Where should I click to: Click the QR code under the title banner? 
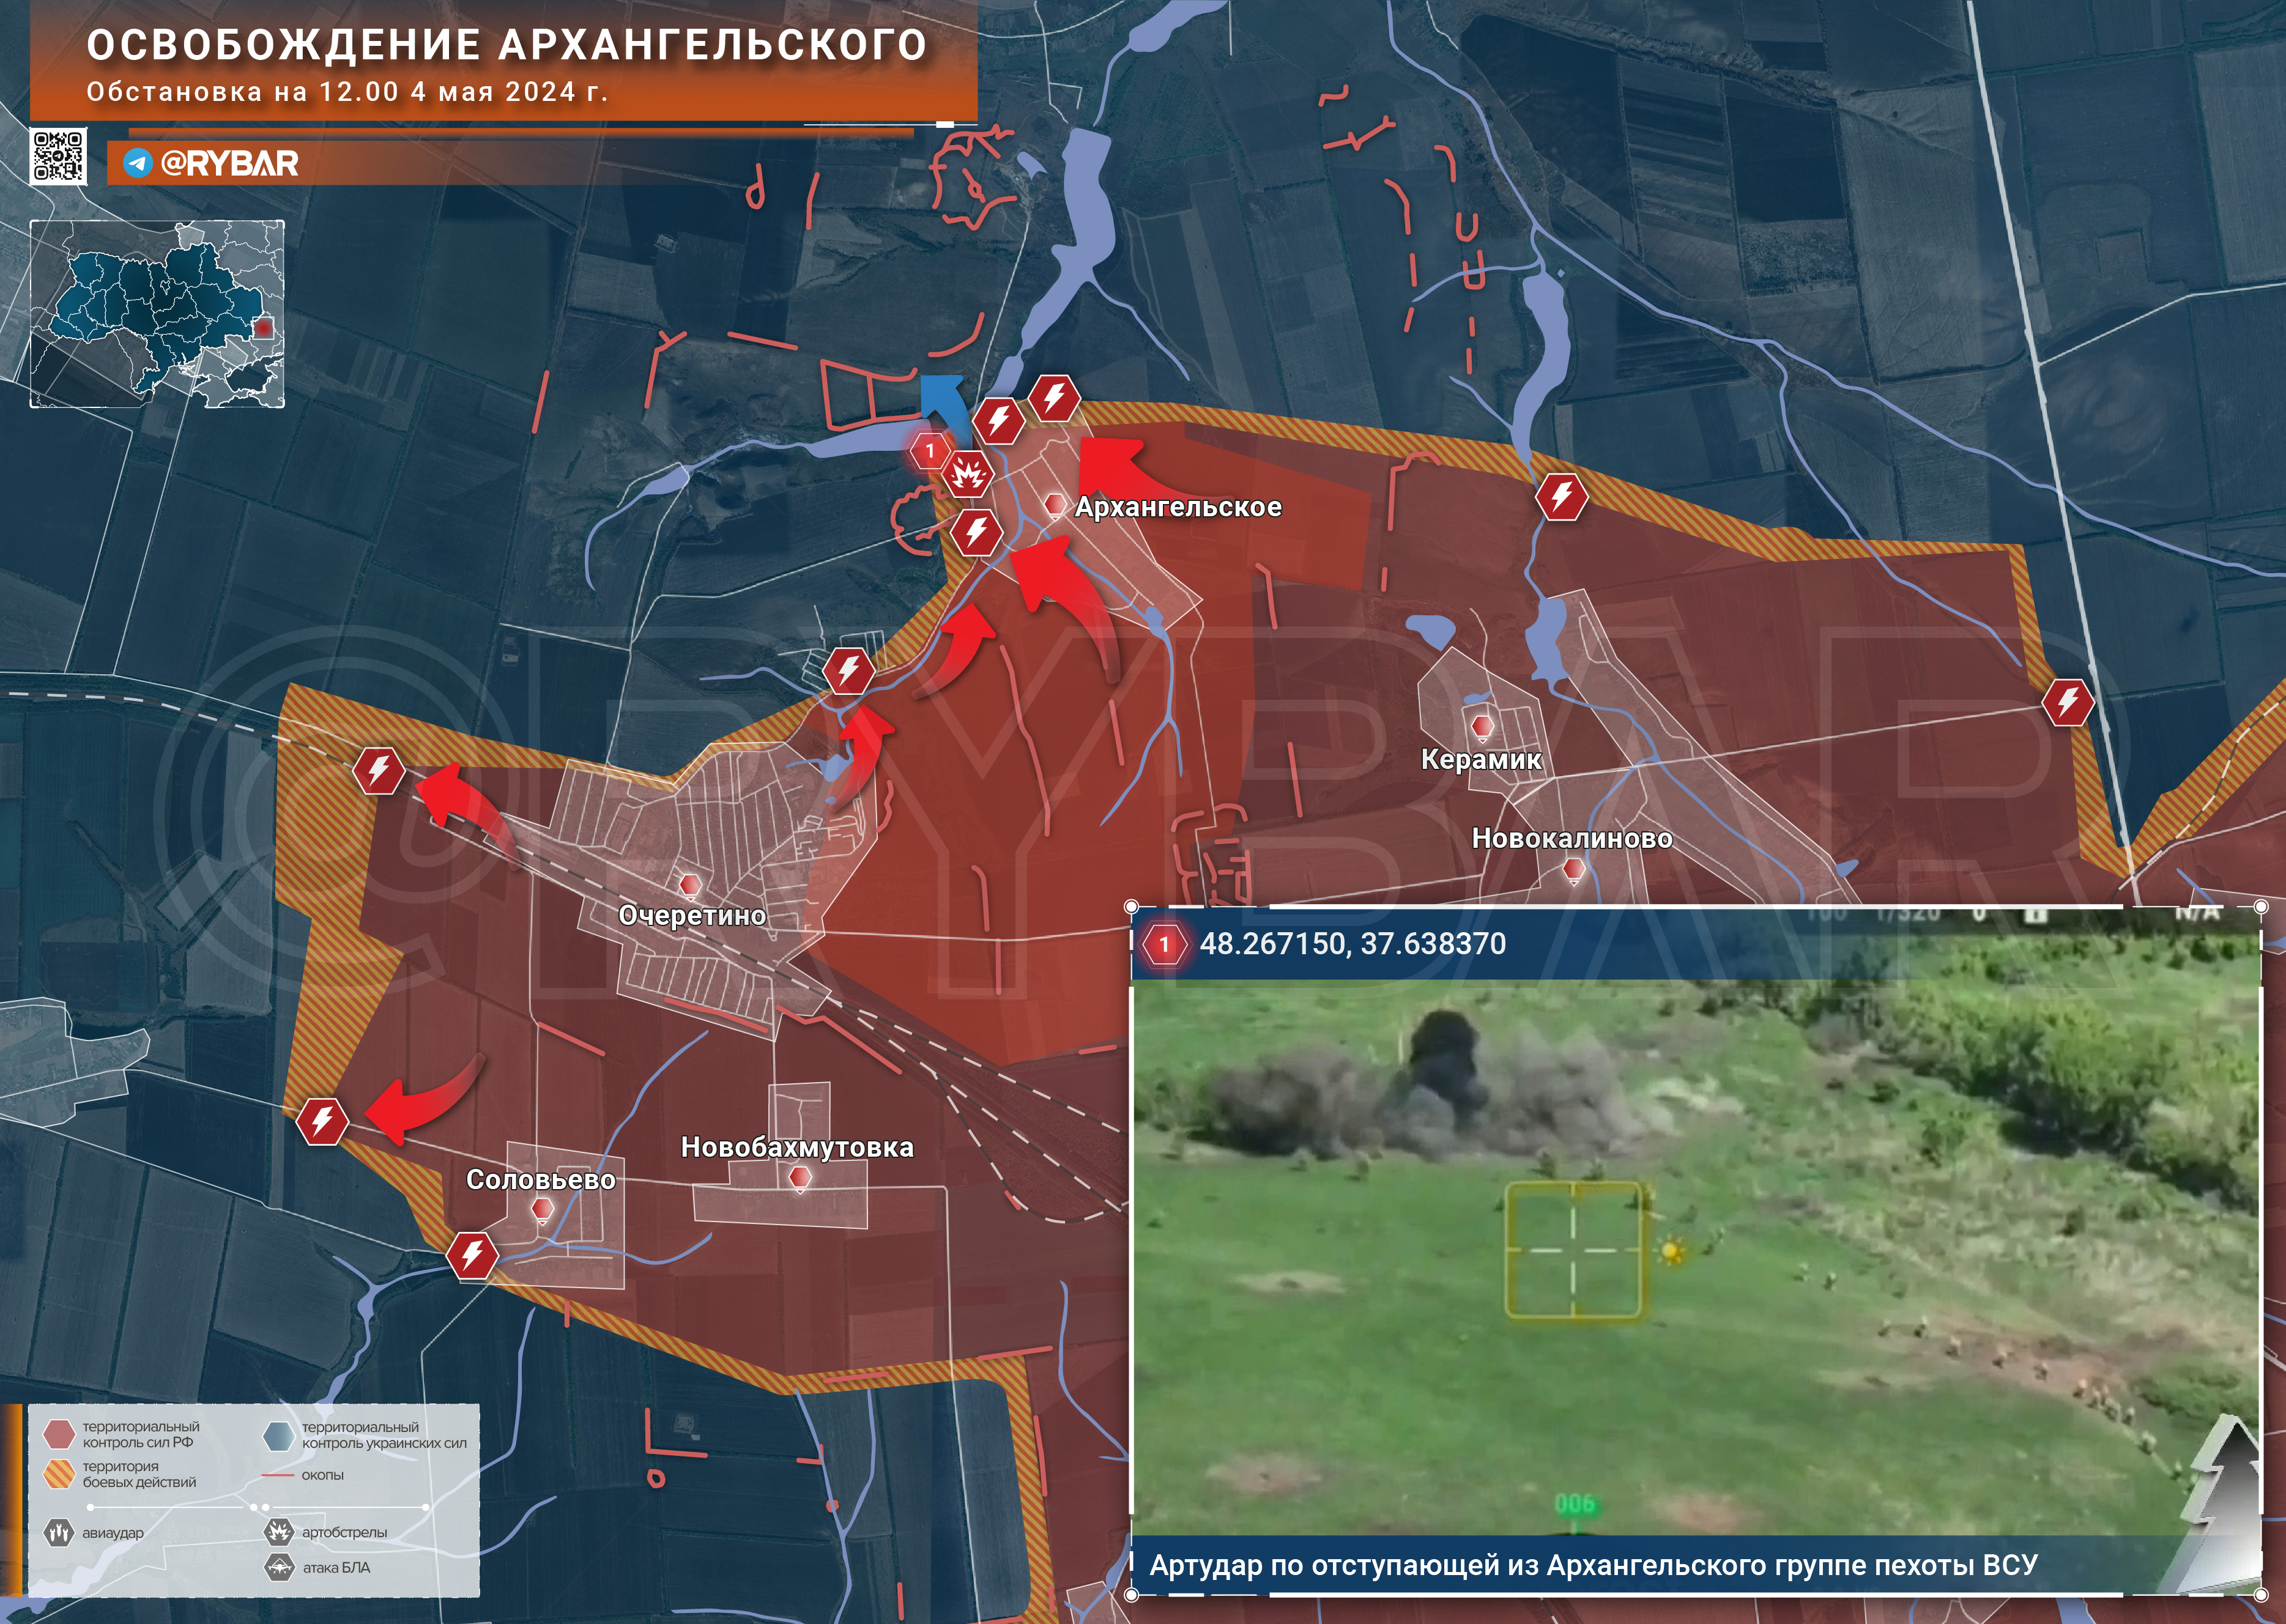(58, 156)
